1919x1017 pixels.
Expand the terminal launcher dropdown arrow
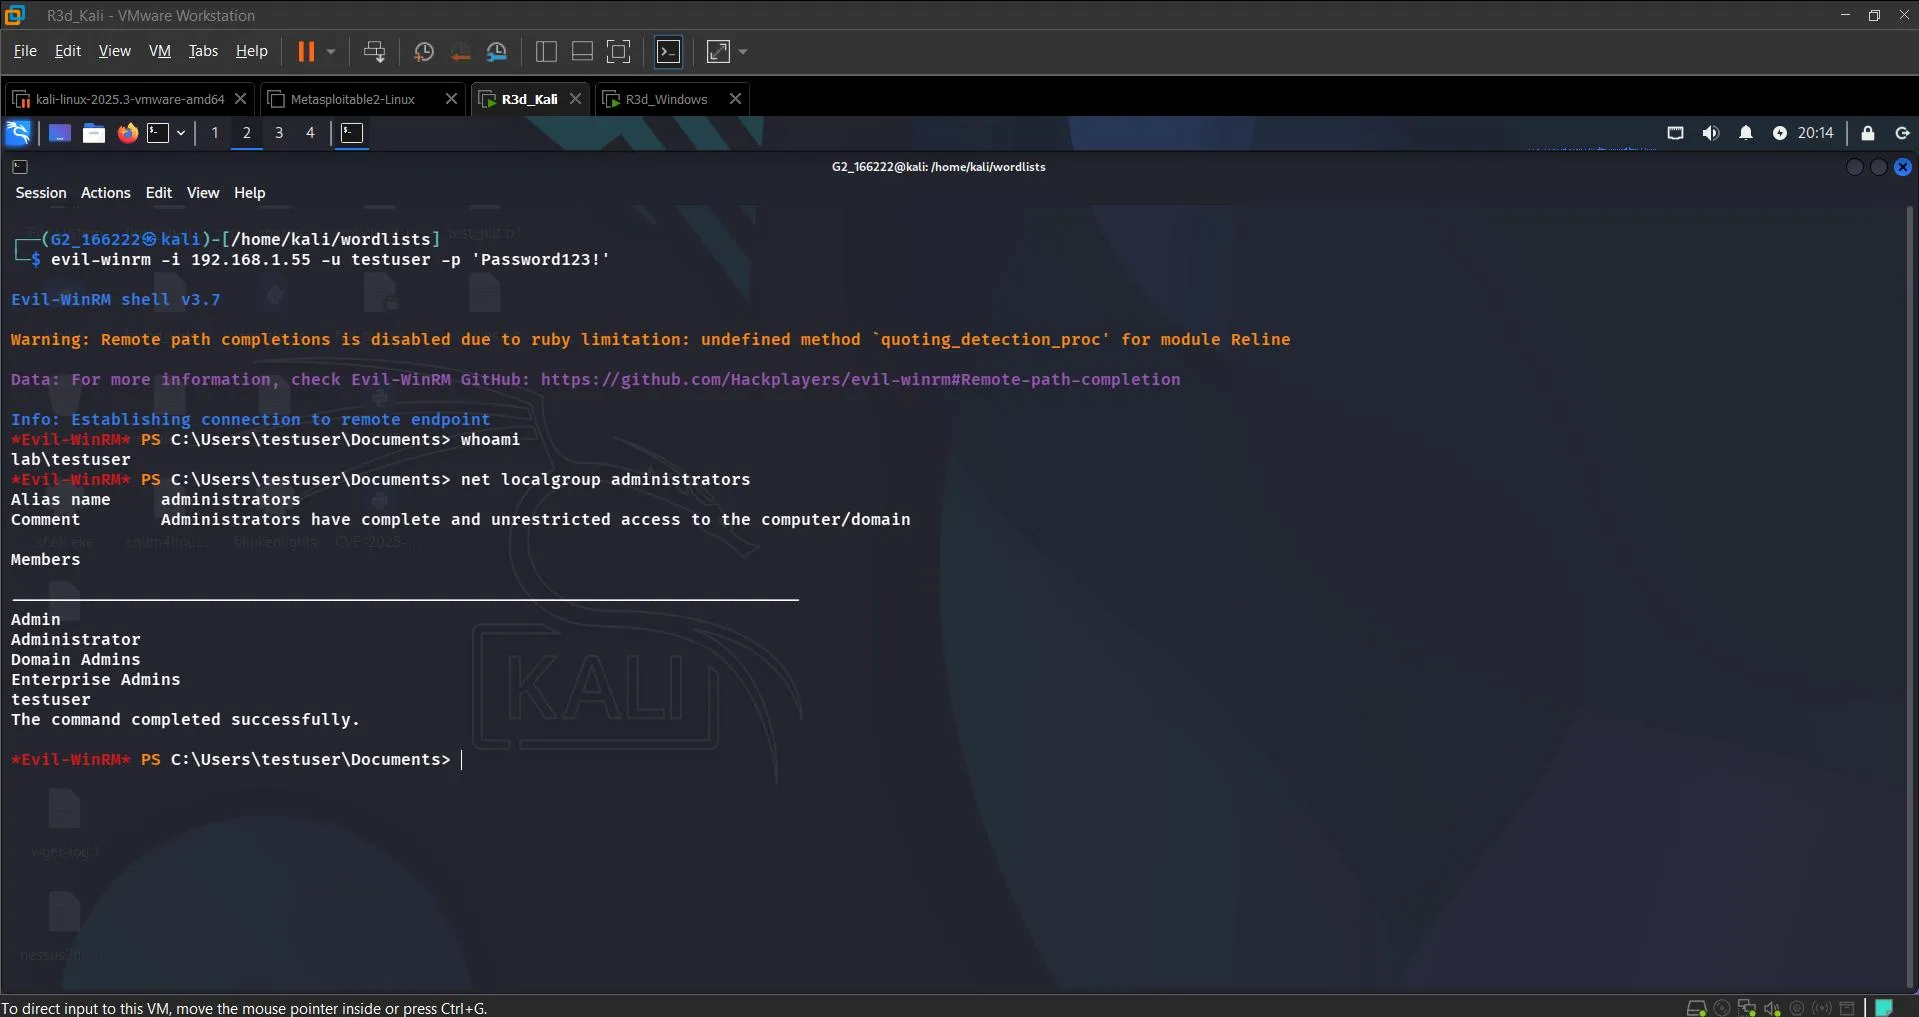click(181, 133)
